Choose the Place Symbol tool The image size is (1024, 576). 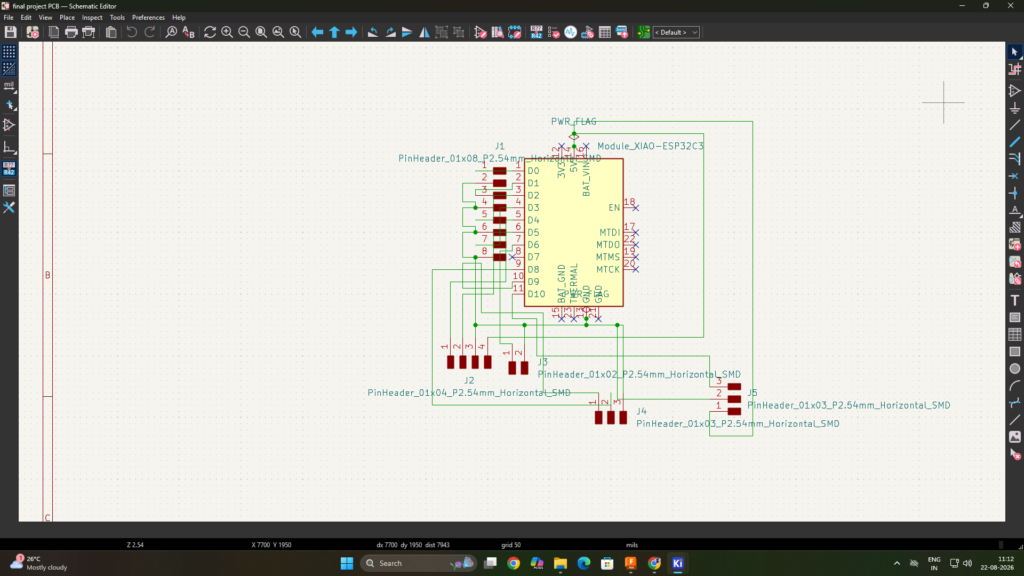click(1014, 91)
